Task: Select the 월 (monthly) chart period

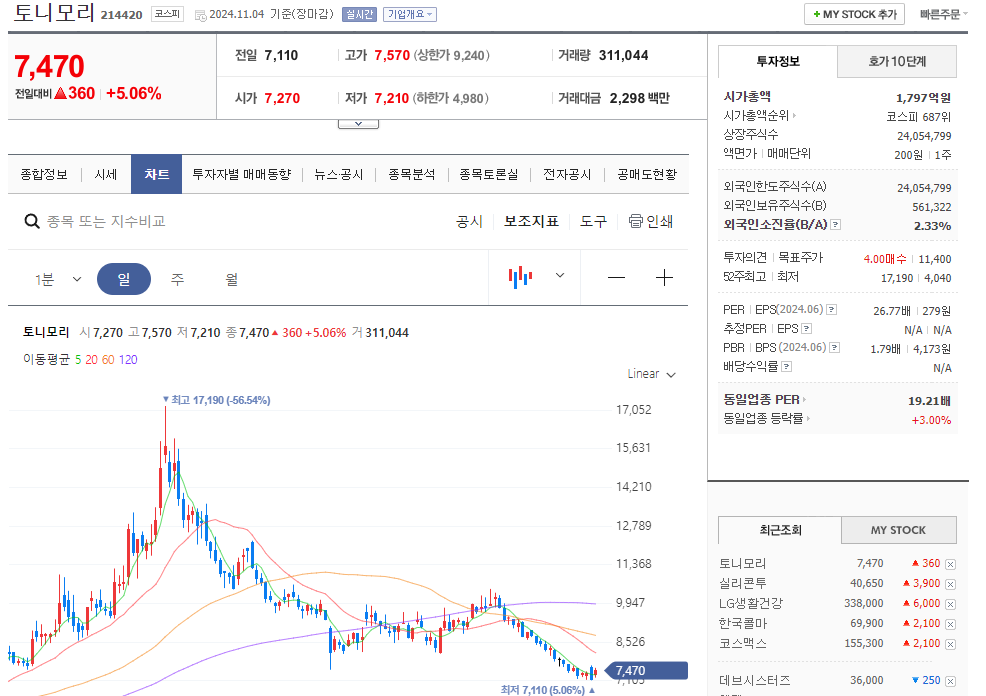Action: 231,279
